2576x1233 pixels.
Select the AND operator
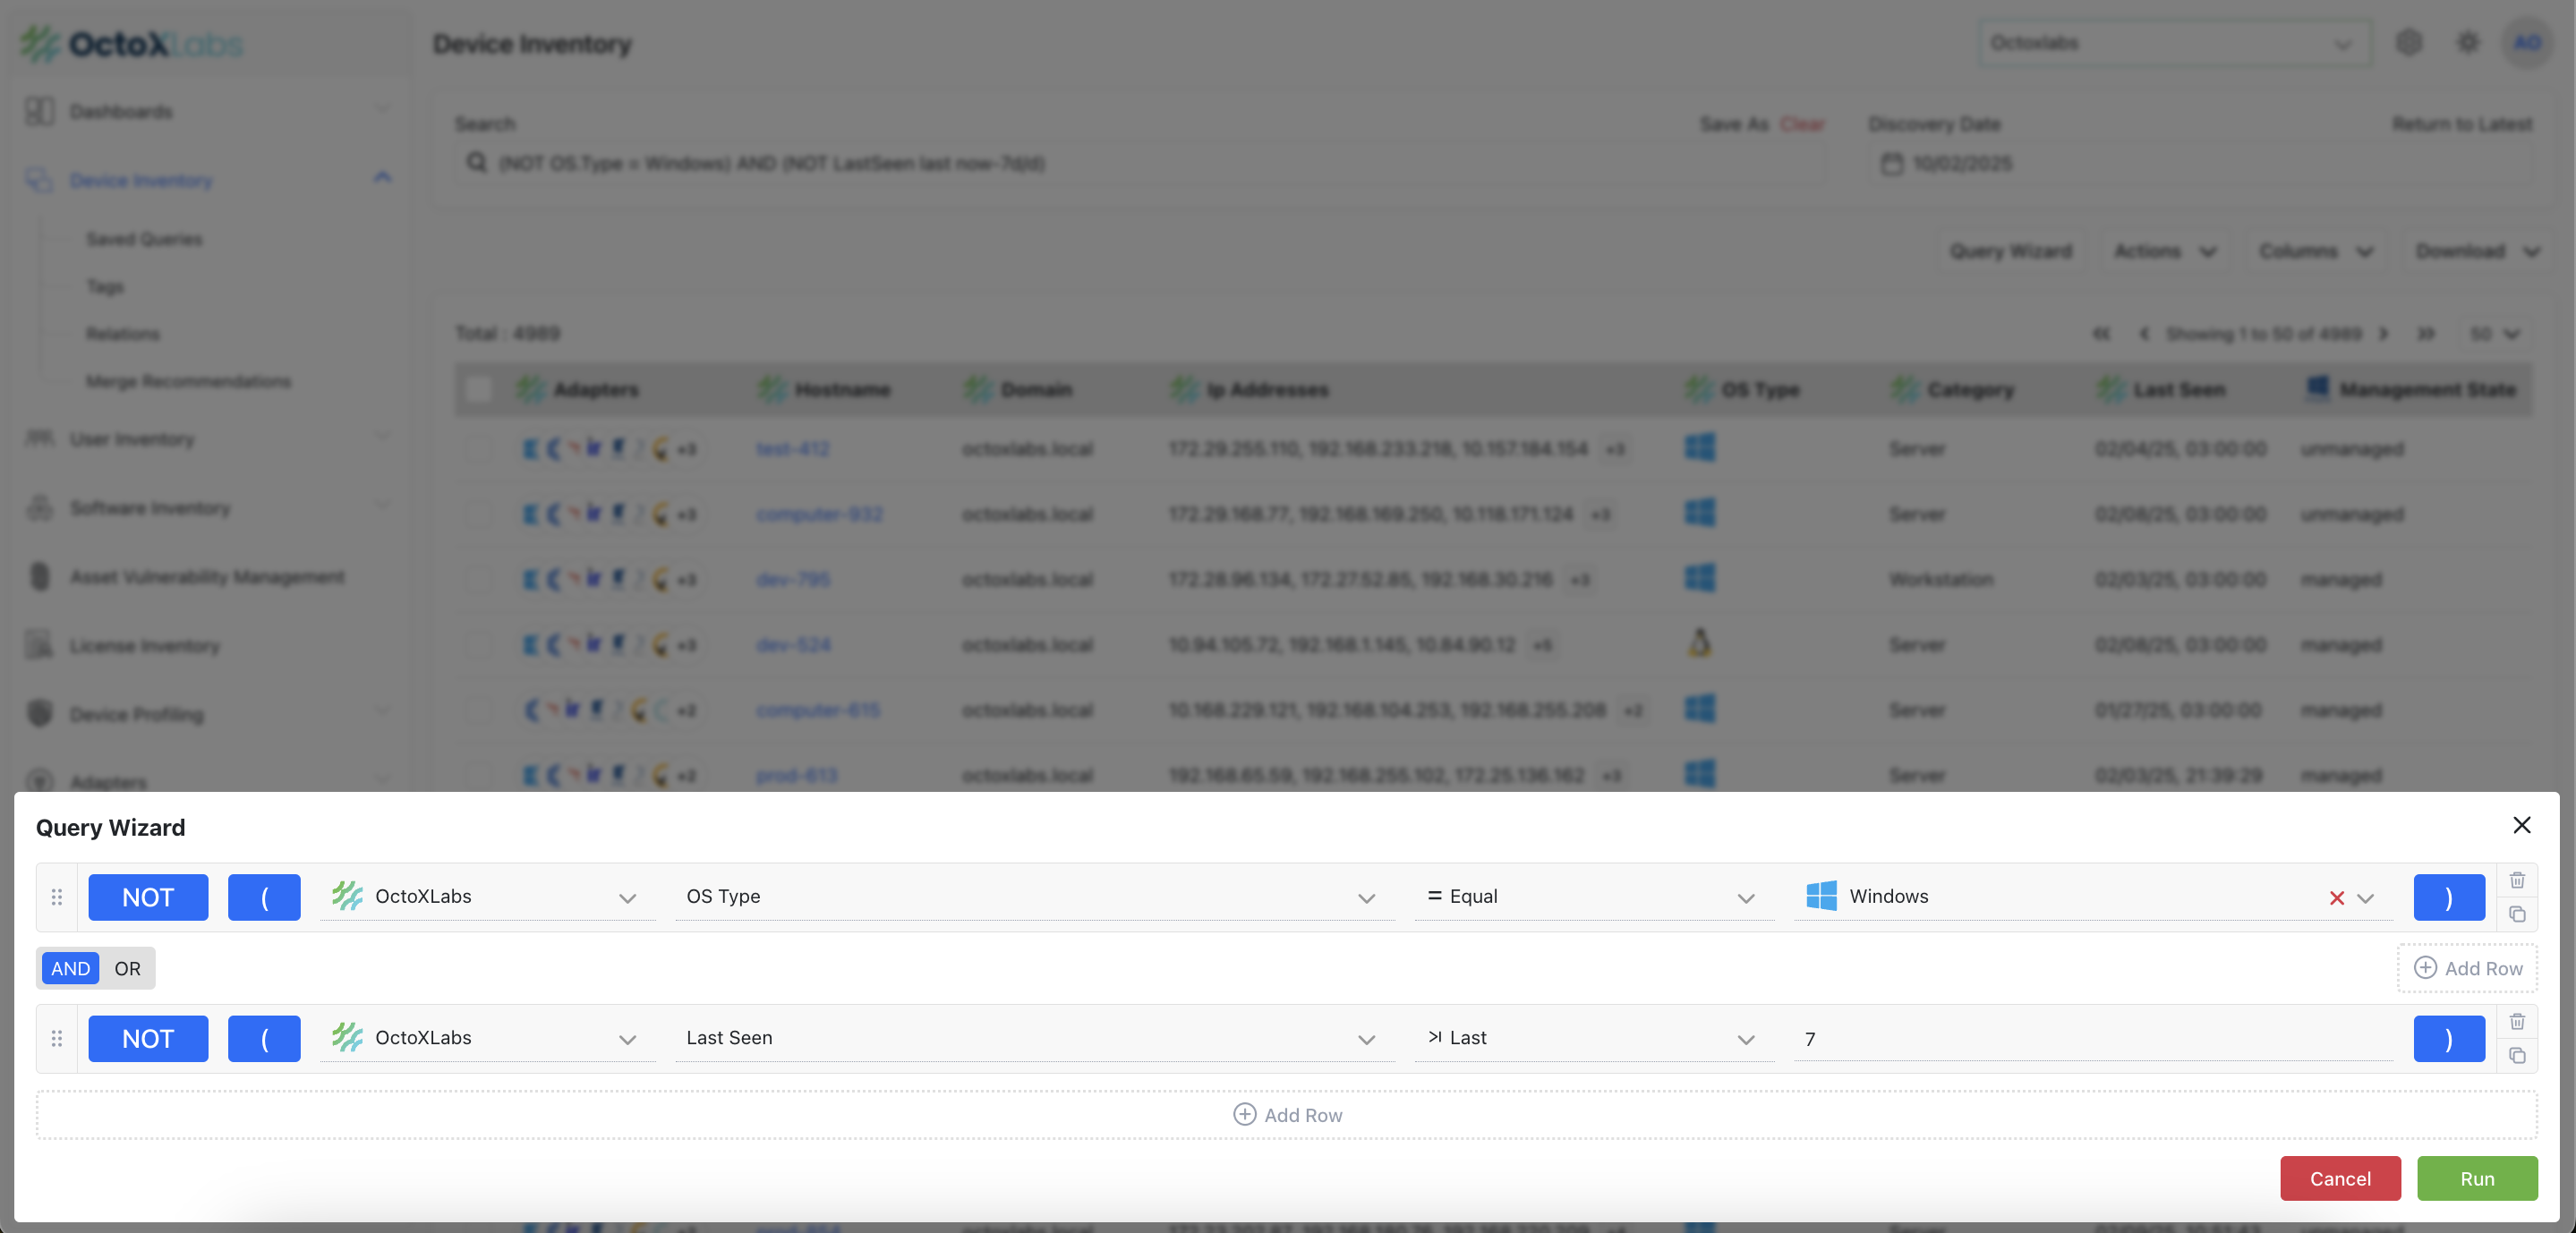70,968
